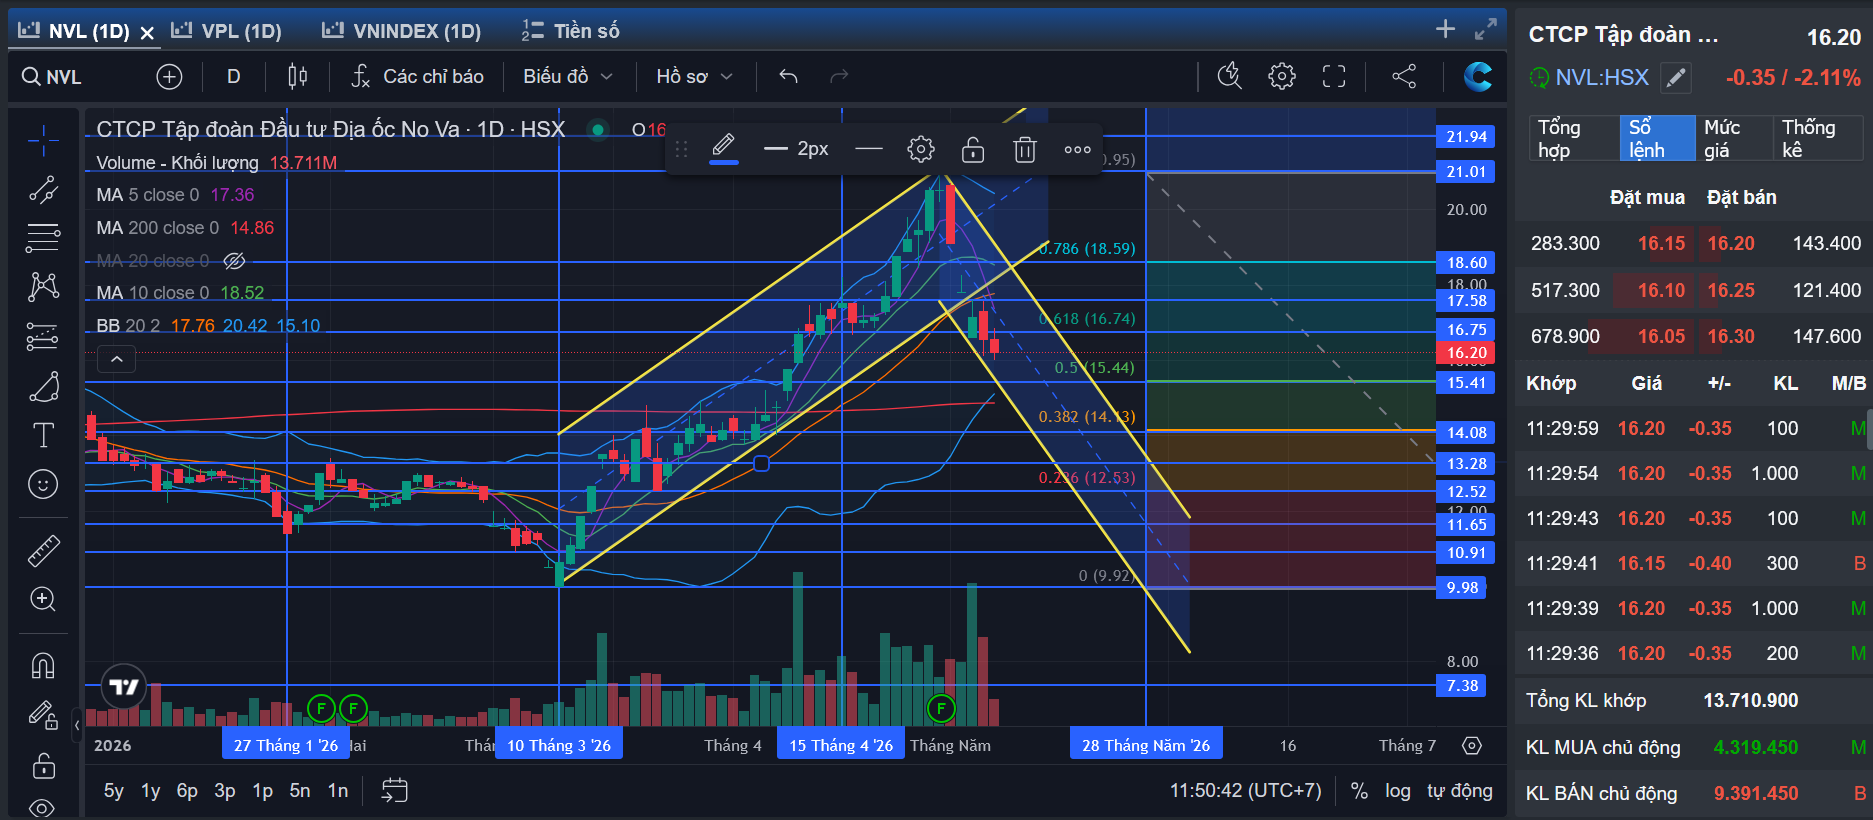The width and height of the screenshot is (1873, 820).
Task: Choose the chart pattern drawing tool
Action: click(43, 287)
